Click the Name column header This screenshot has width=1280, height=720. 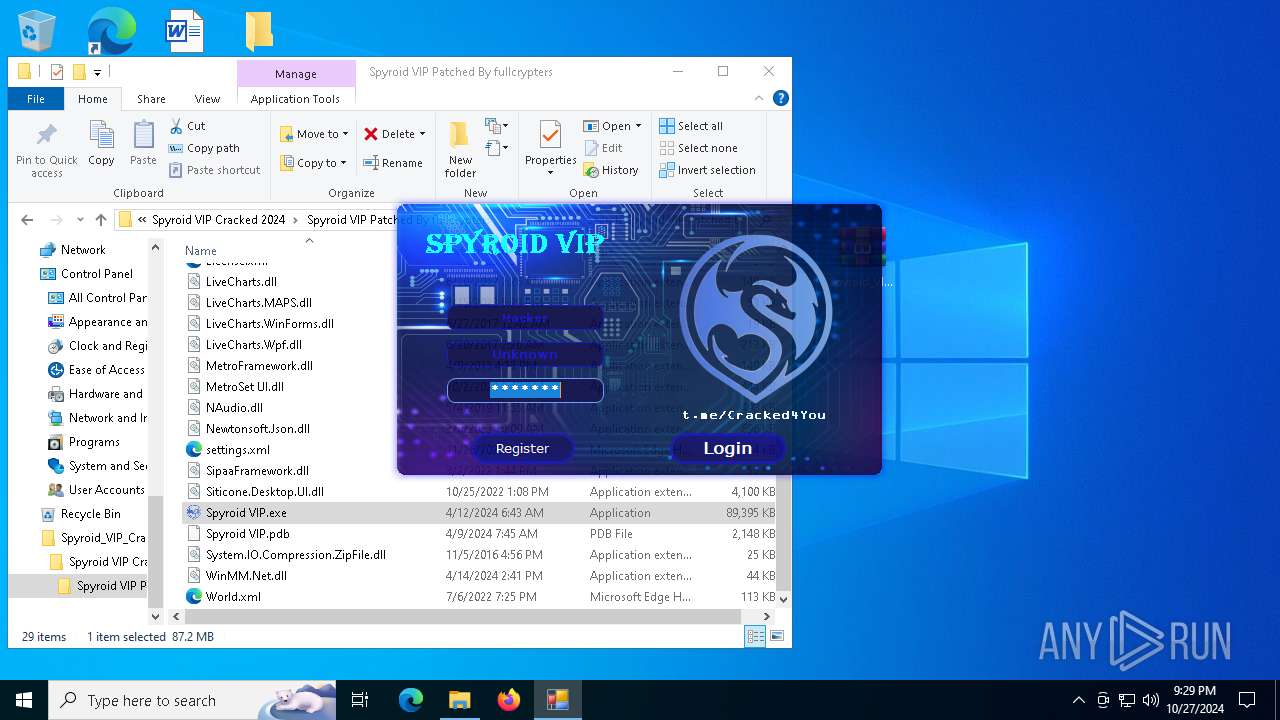click(x=201, y=251)
